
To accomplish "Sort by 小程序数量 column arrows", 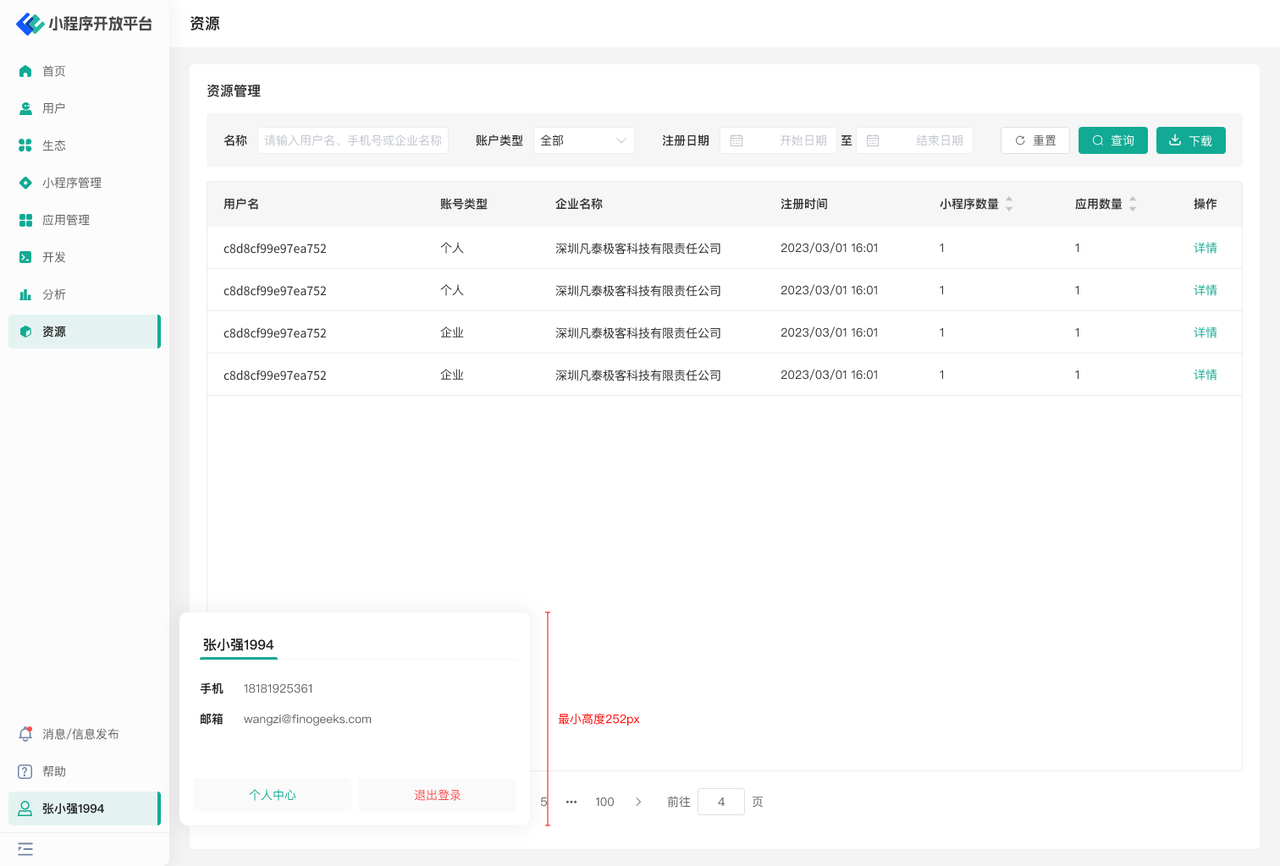I will (1009, 204).
